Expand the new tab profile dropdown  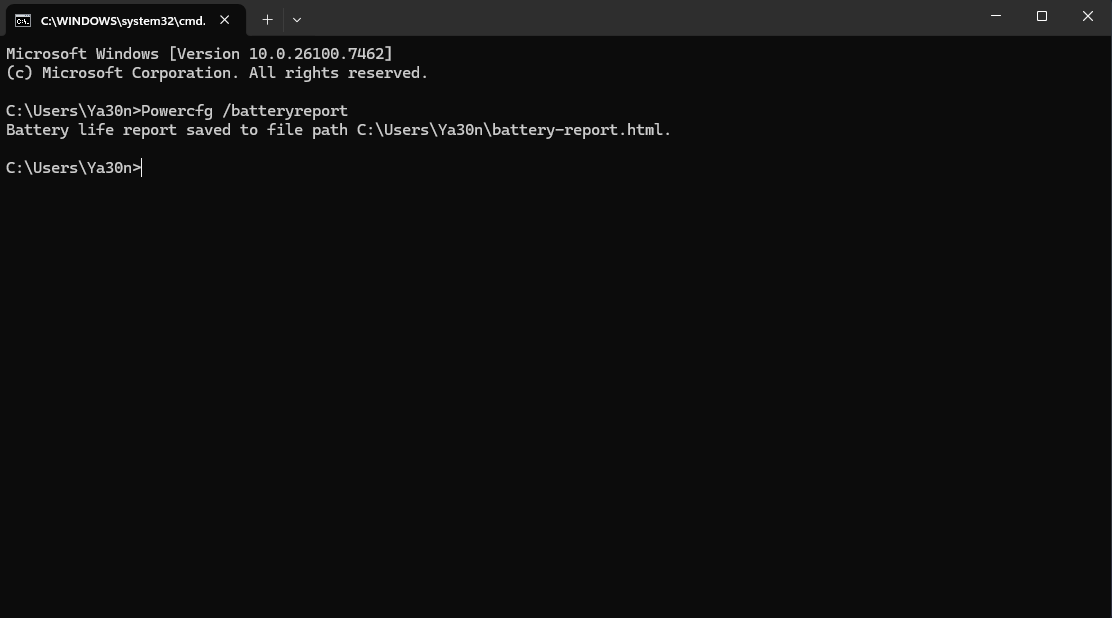(x=297, y=19)
